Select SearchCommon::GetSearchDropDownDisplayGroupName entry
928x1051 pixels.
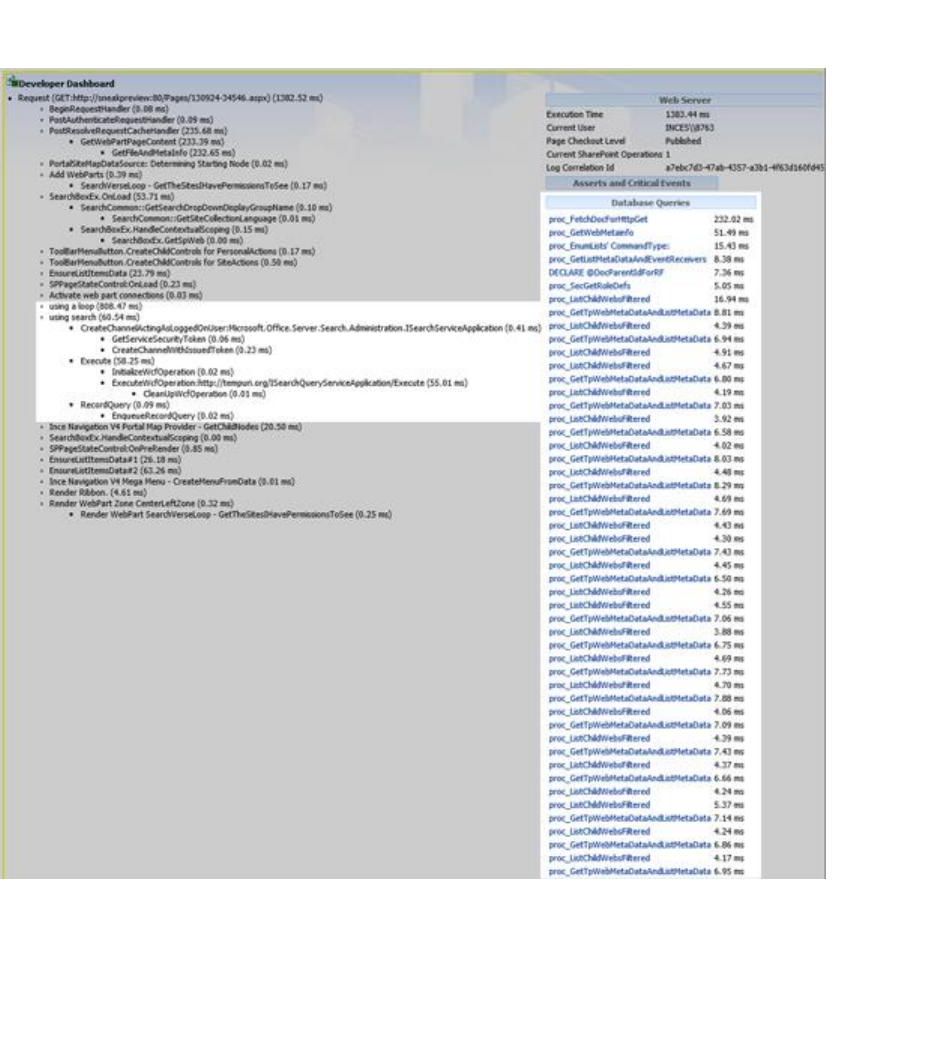pyautogui.click(x=206, y=208)
